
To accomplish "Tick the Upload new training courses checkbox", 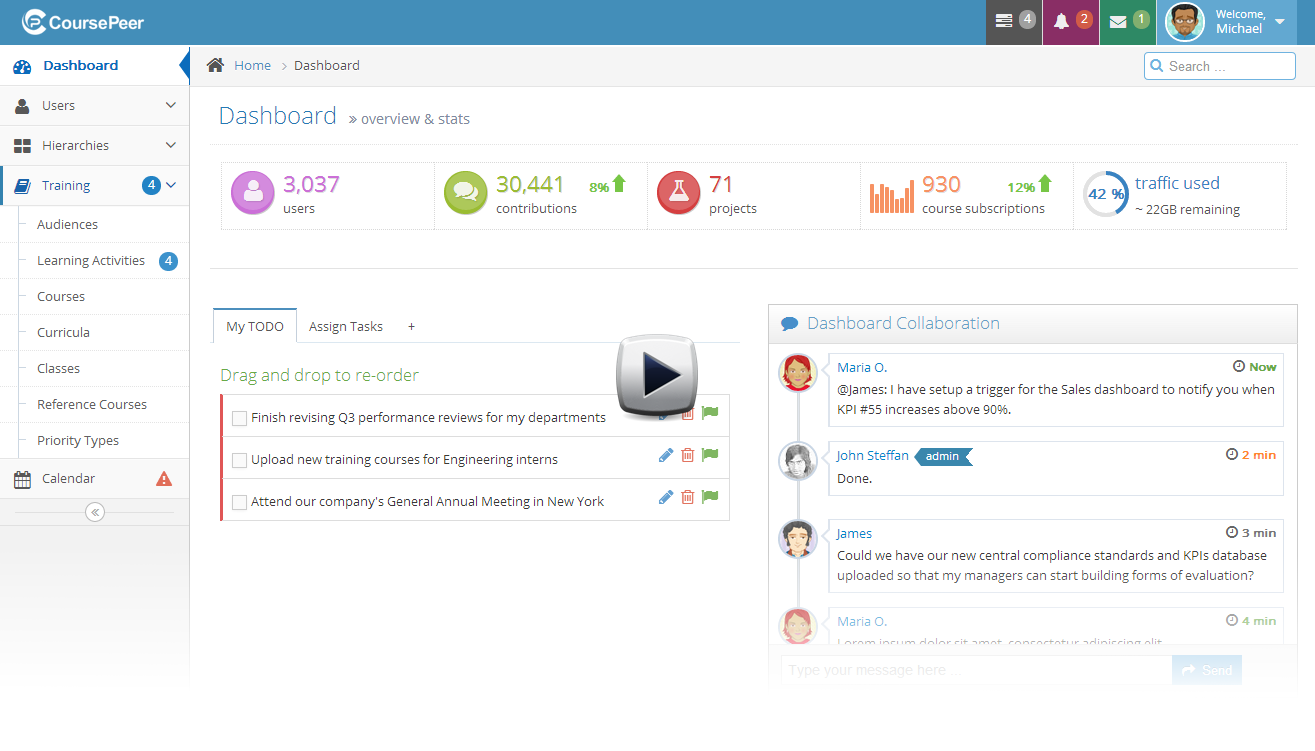I will pos(239,460).
